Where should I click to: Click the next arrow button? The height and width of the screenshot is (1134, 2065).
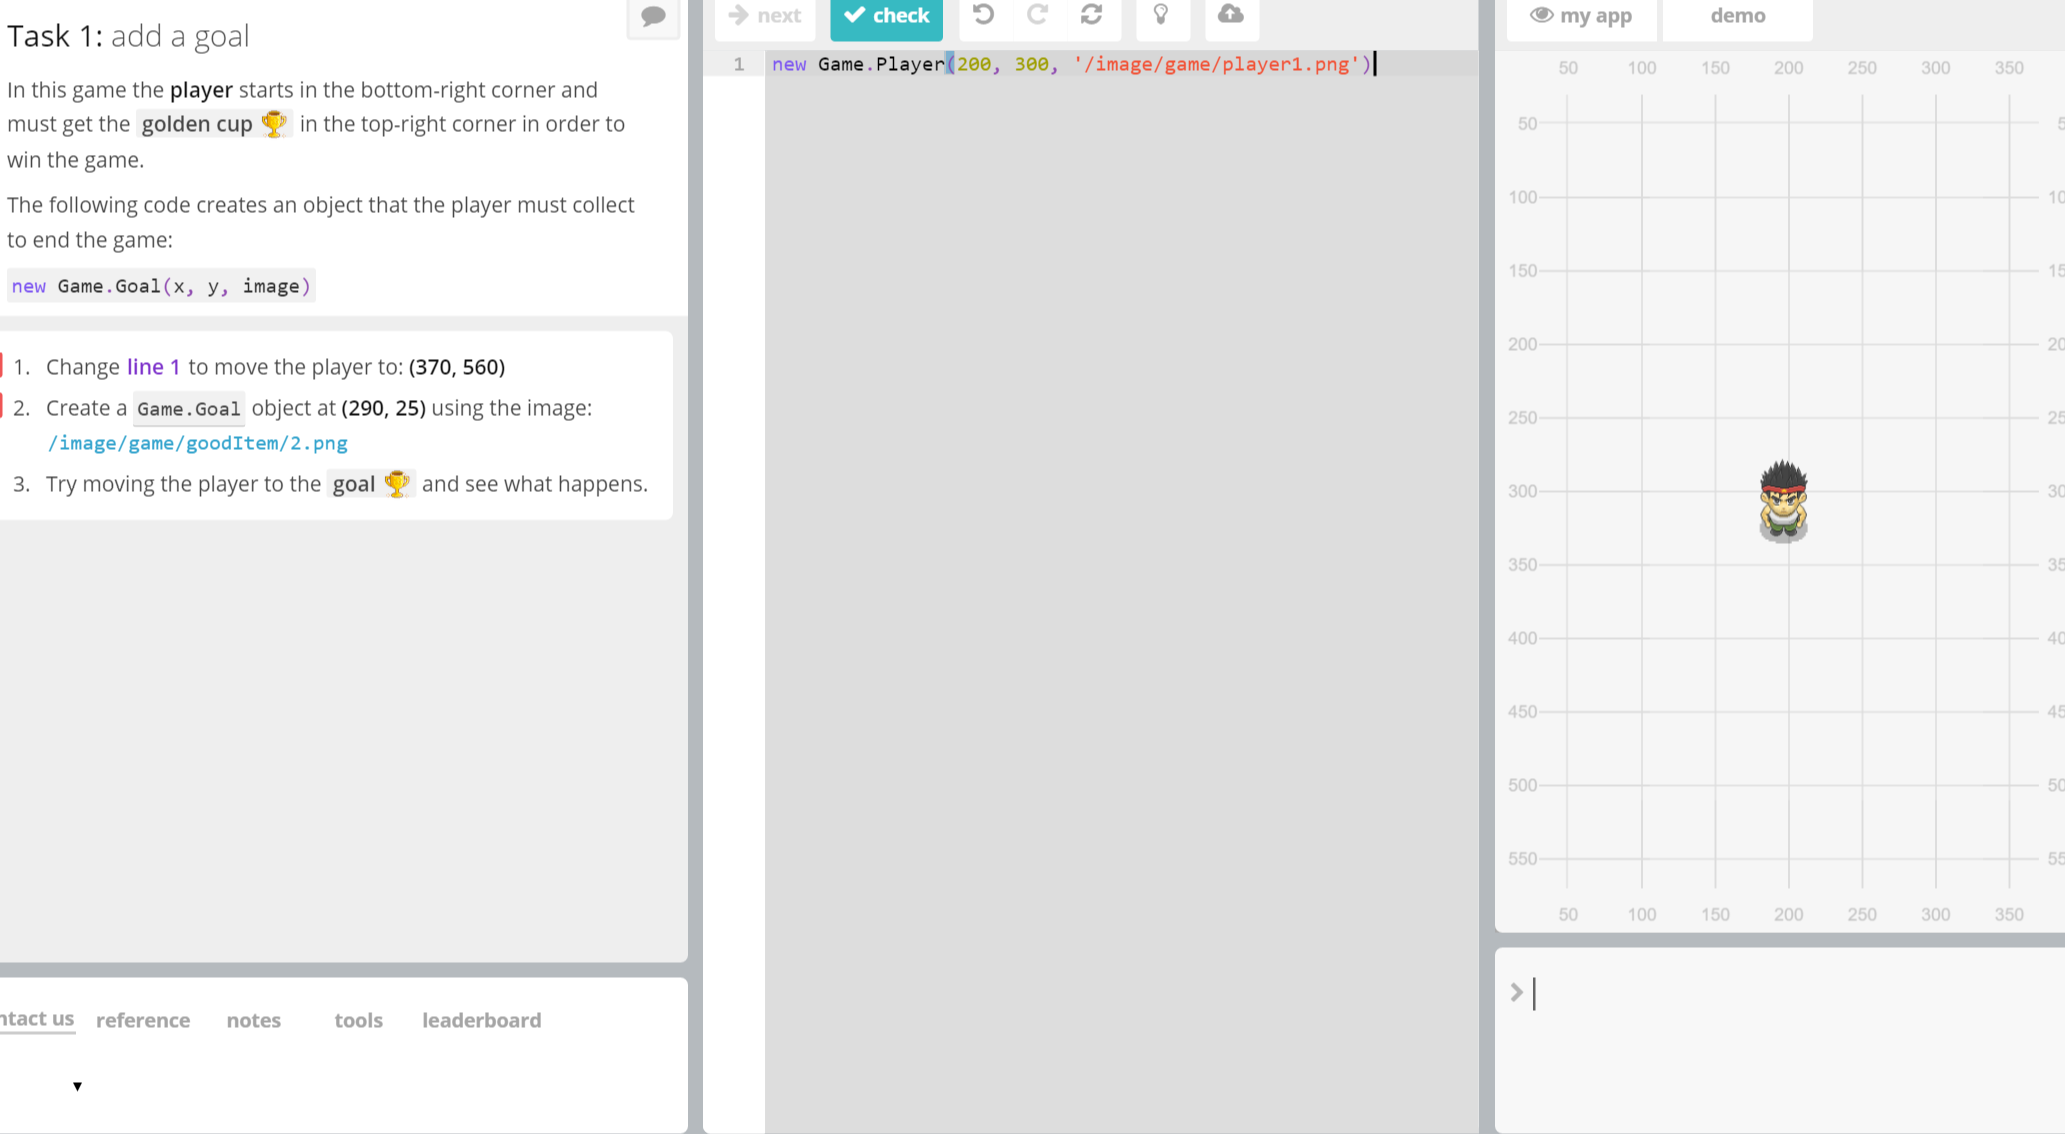765,16
